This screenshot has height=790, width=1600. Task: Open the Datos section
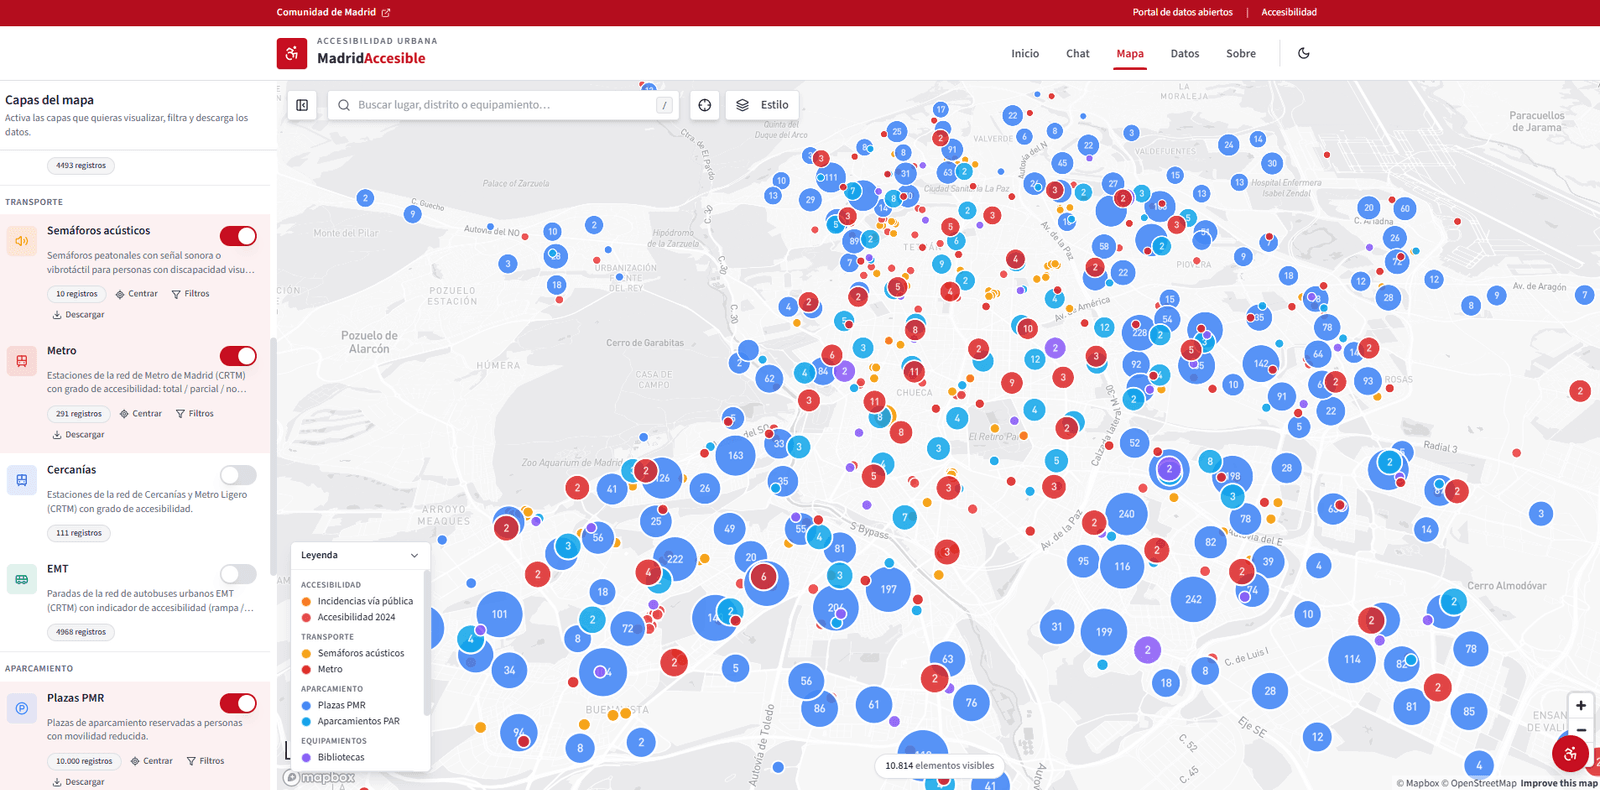click(x=1185, y=54)
